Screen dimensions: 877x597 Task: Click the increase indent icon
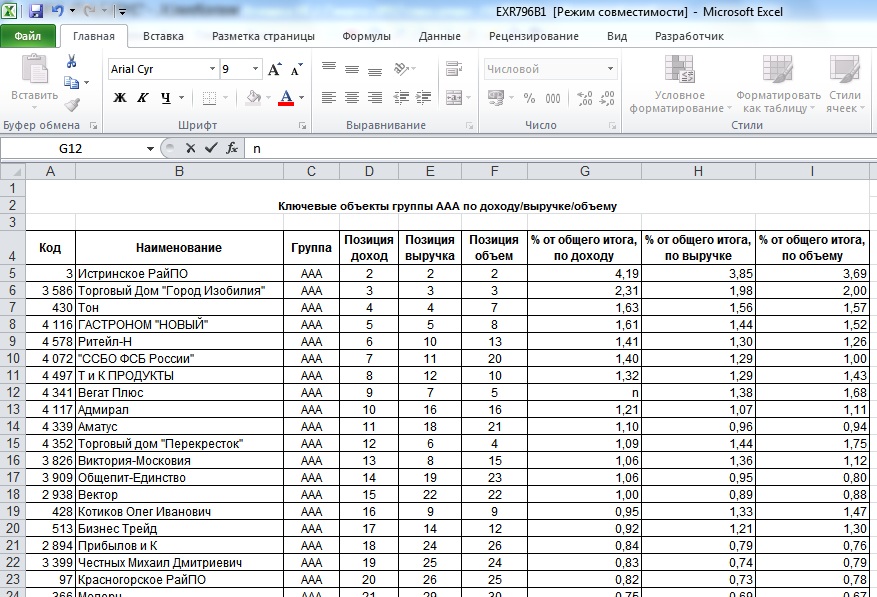[x=423, y=98]
